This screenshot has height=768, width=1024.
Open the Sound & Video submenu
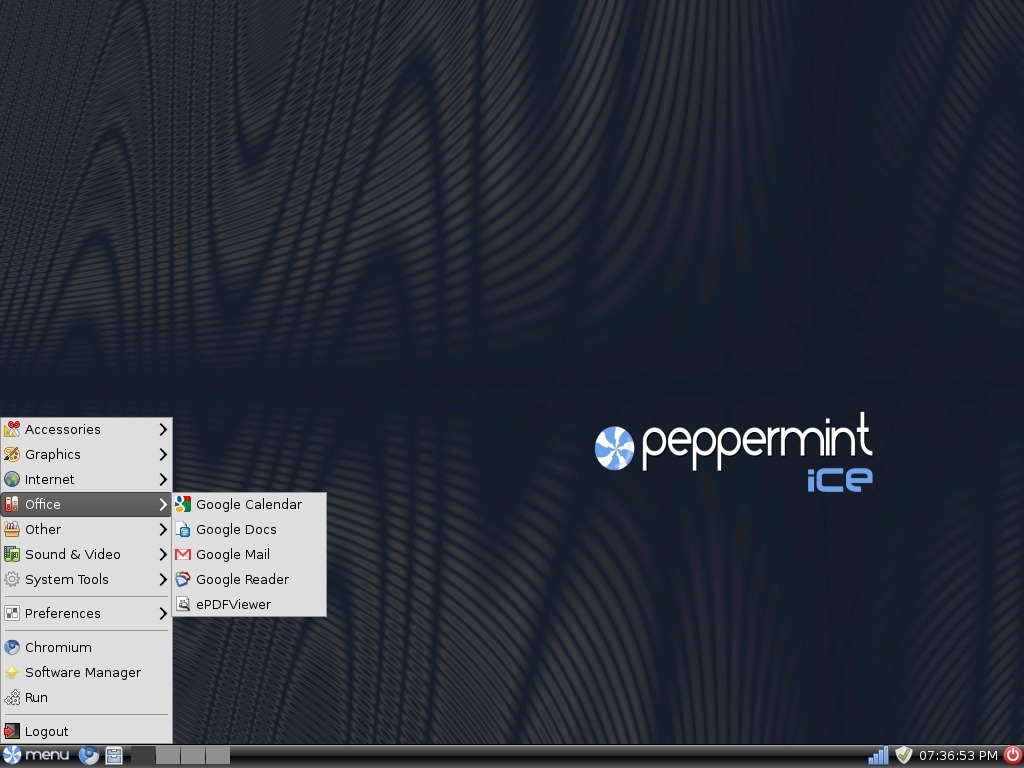tap(86, 554)
